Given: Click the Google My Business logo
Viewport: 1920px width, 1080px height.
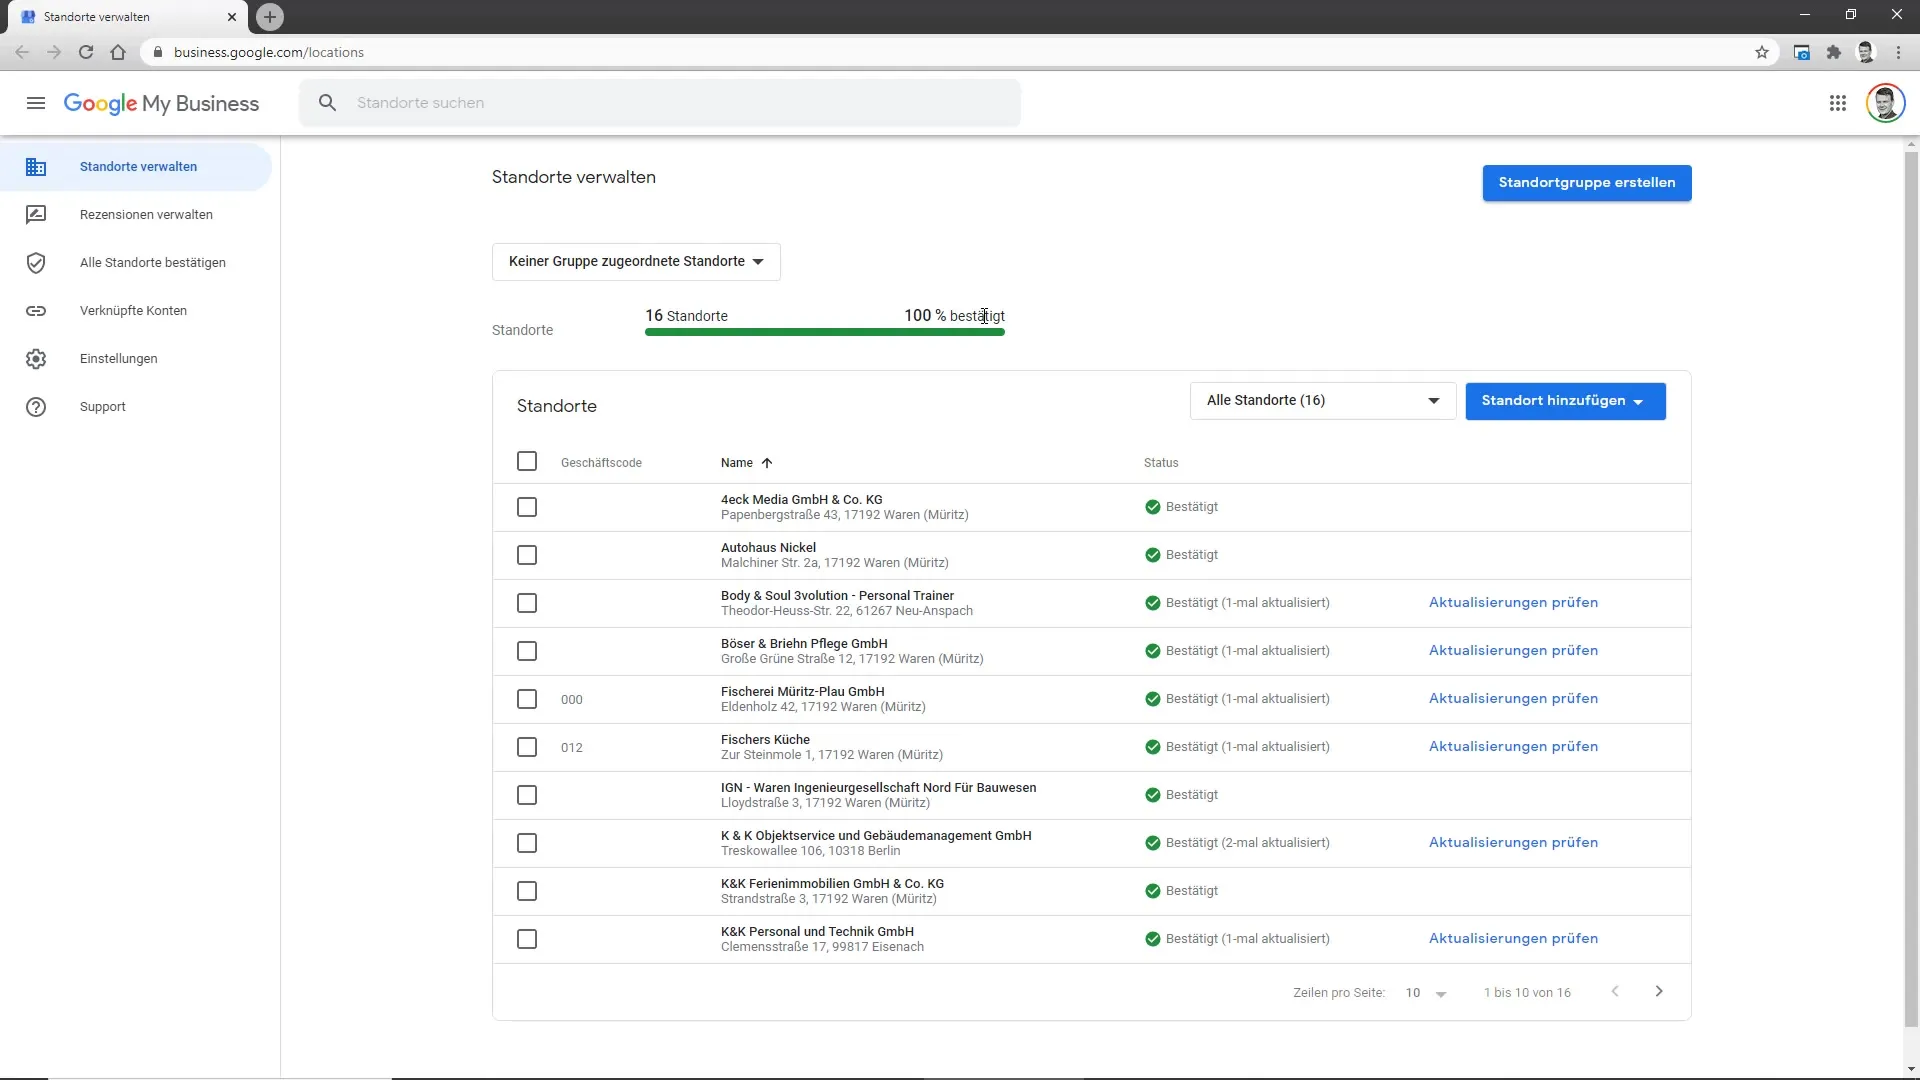Looking at the screenshot, I should click(x=161, y=103).
